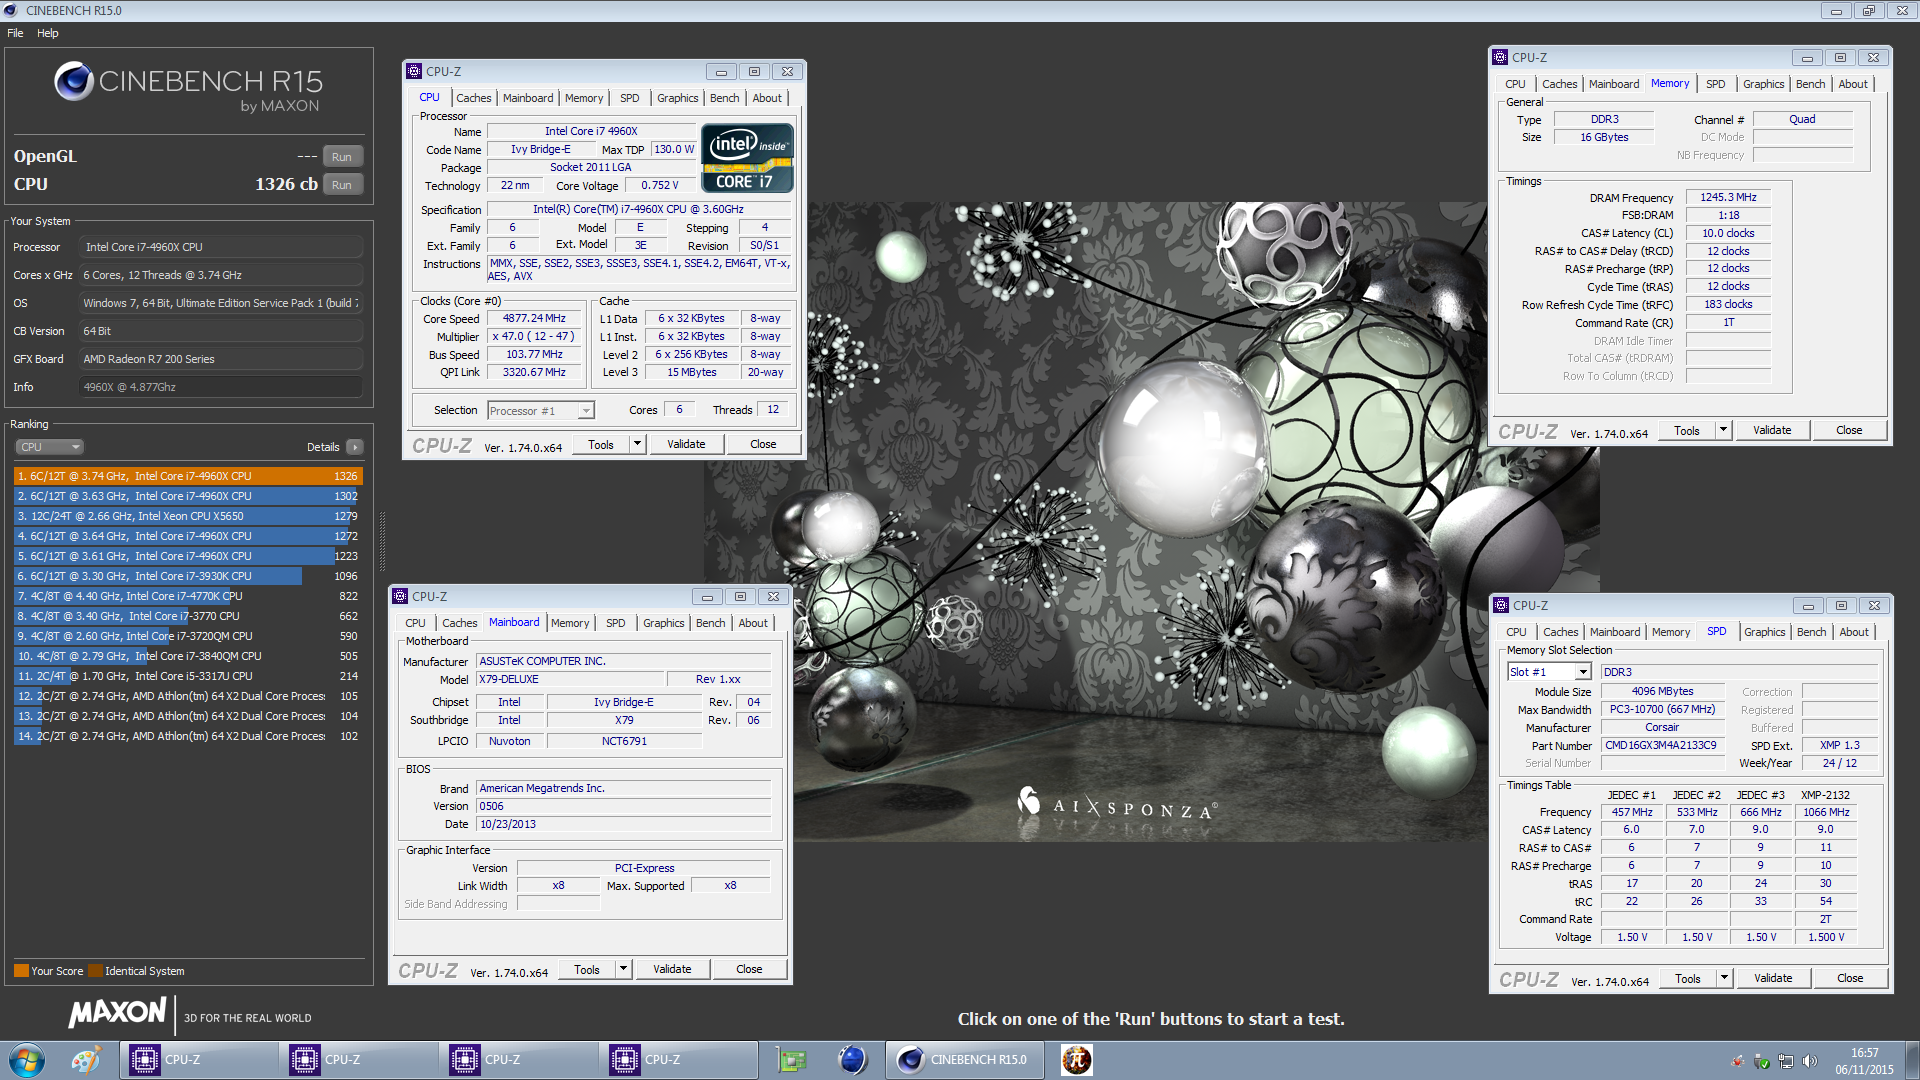Open the Processor #1 selection dropdown
The image size is (1920, 1080).
(541, 411)
